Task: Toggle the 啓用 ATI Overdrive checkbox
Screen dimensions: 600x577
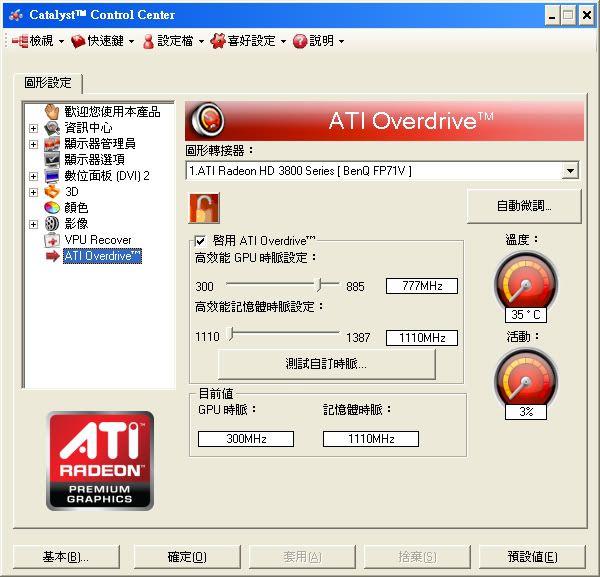Action: [x=200, y=241]
